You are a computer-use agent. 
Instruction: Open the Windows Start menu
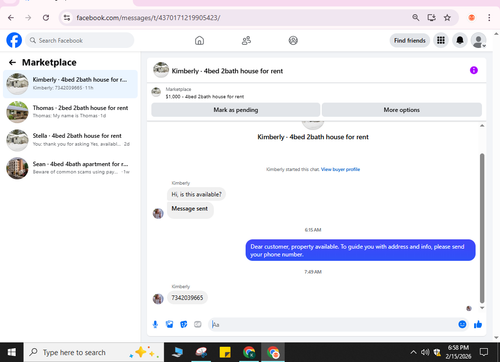pos(12,352)
